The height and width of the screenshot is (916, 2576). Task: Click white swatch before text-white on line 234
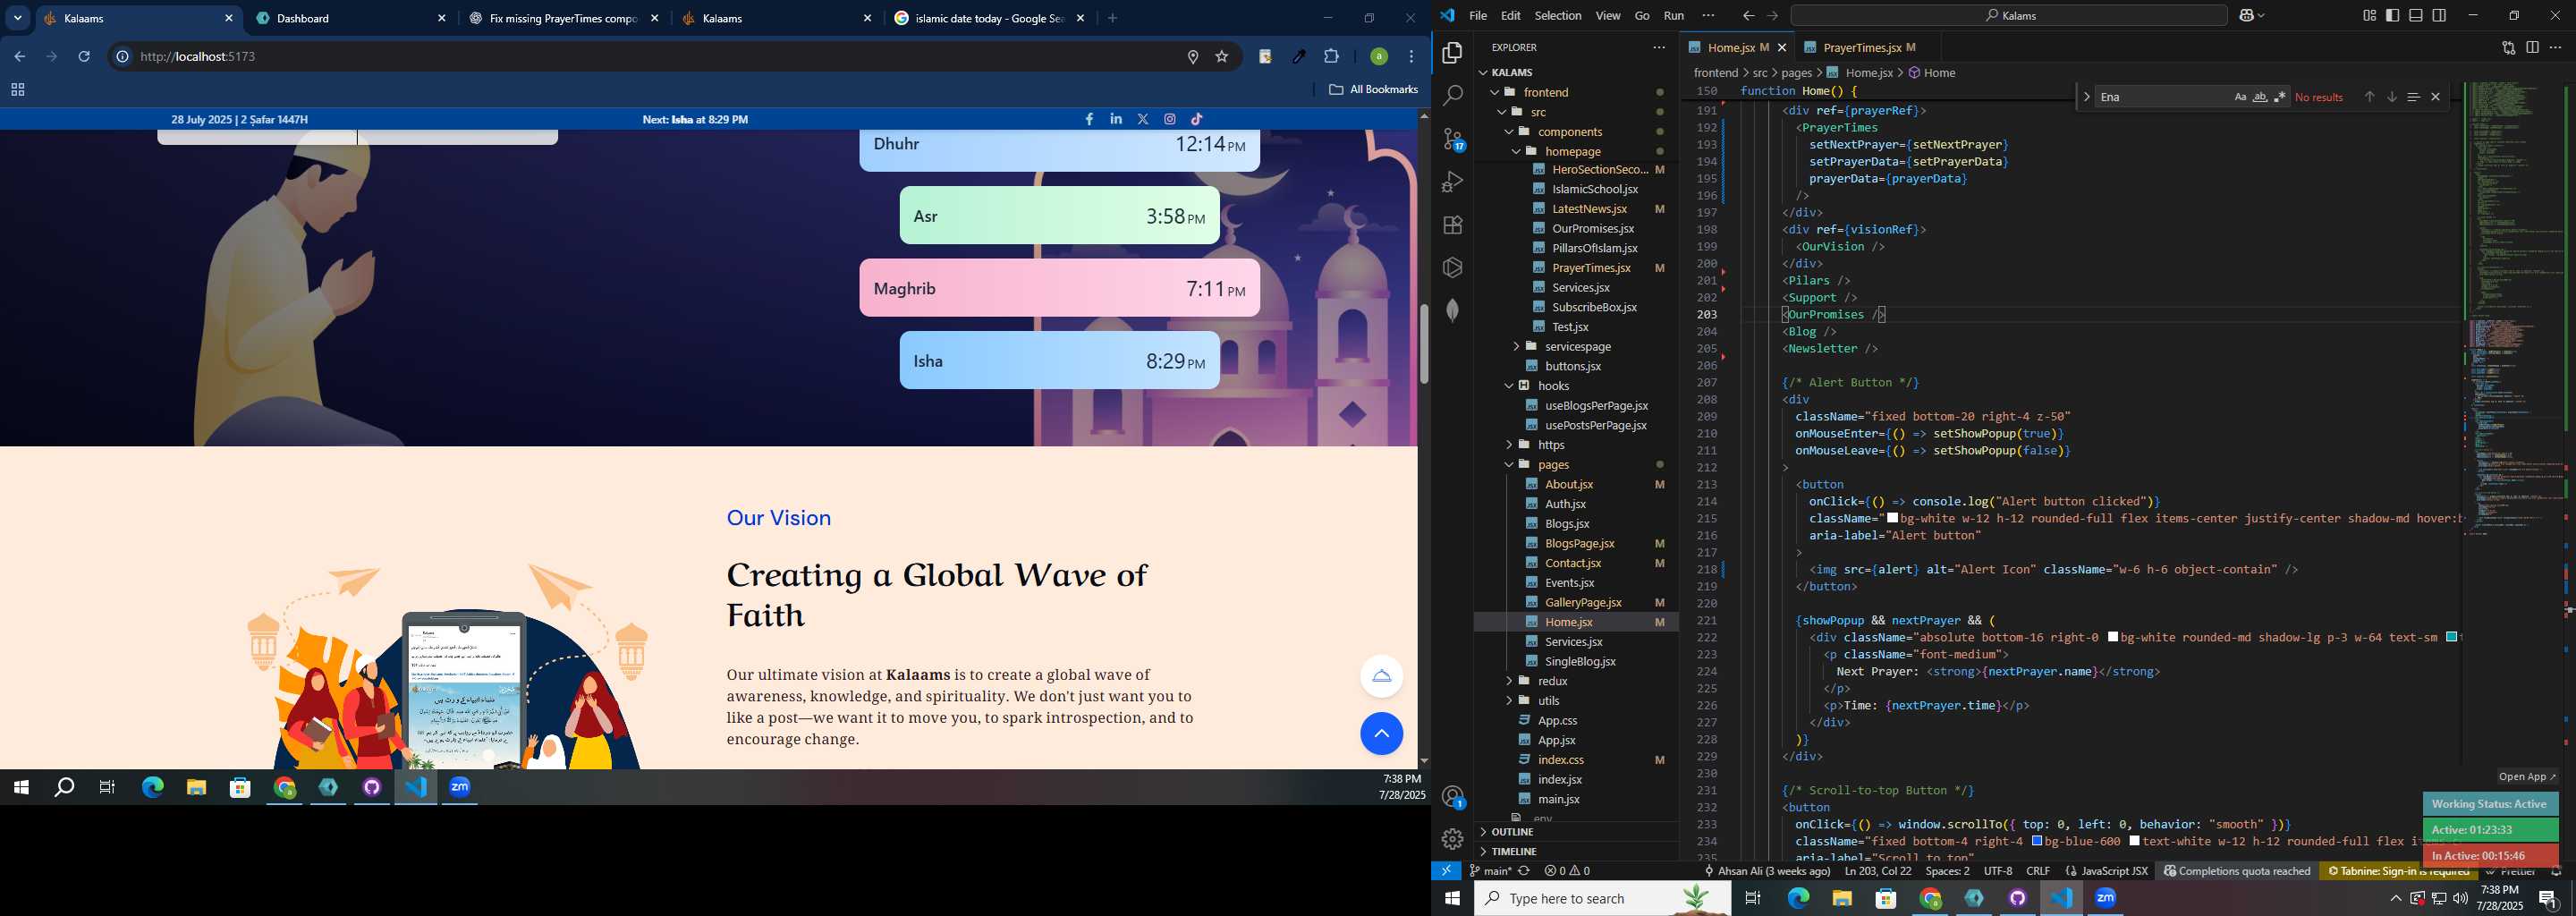[2134, 841]
